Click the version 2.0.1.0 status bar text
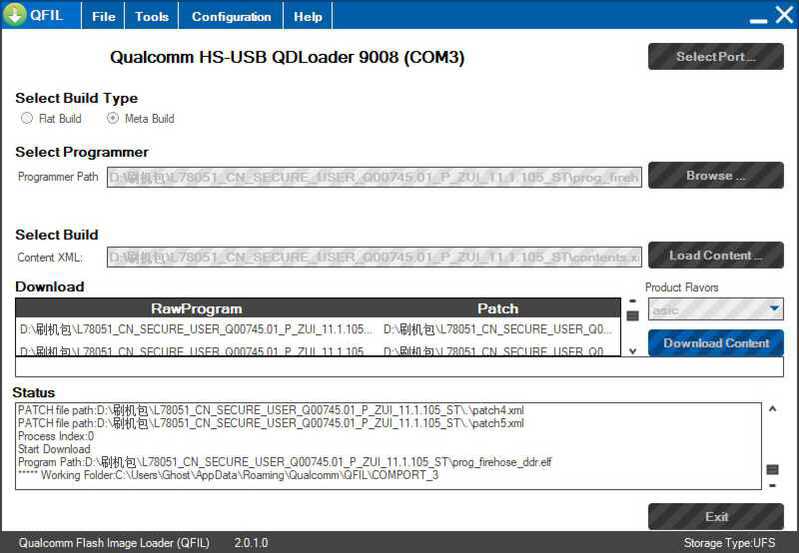Image resolution: width=799 pixels, height=553 pixels. click(x=251, y=543)
